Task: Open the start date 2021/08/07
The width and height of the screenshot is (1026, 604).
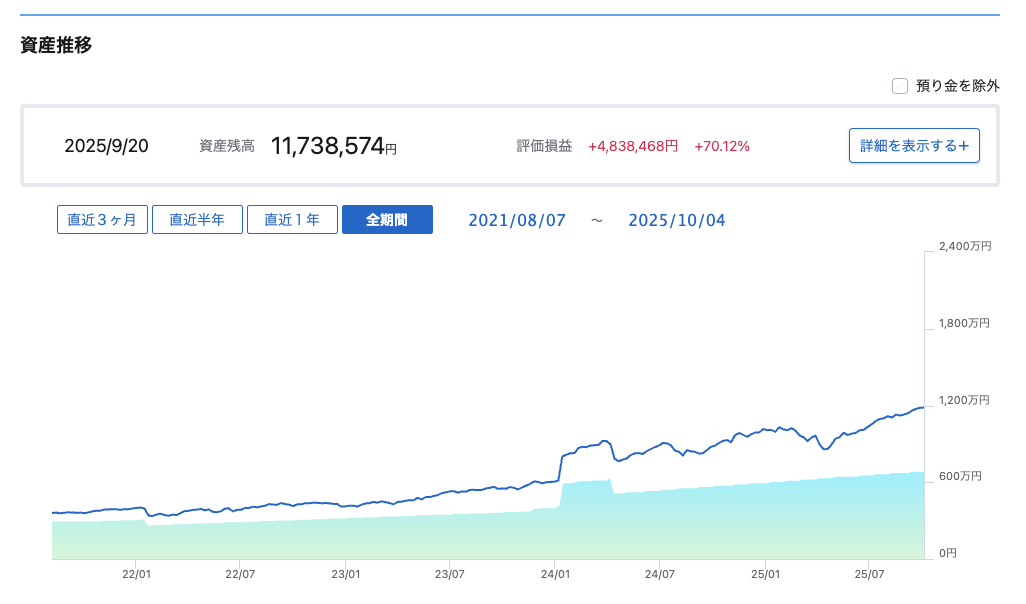Action: point(517,220)
